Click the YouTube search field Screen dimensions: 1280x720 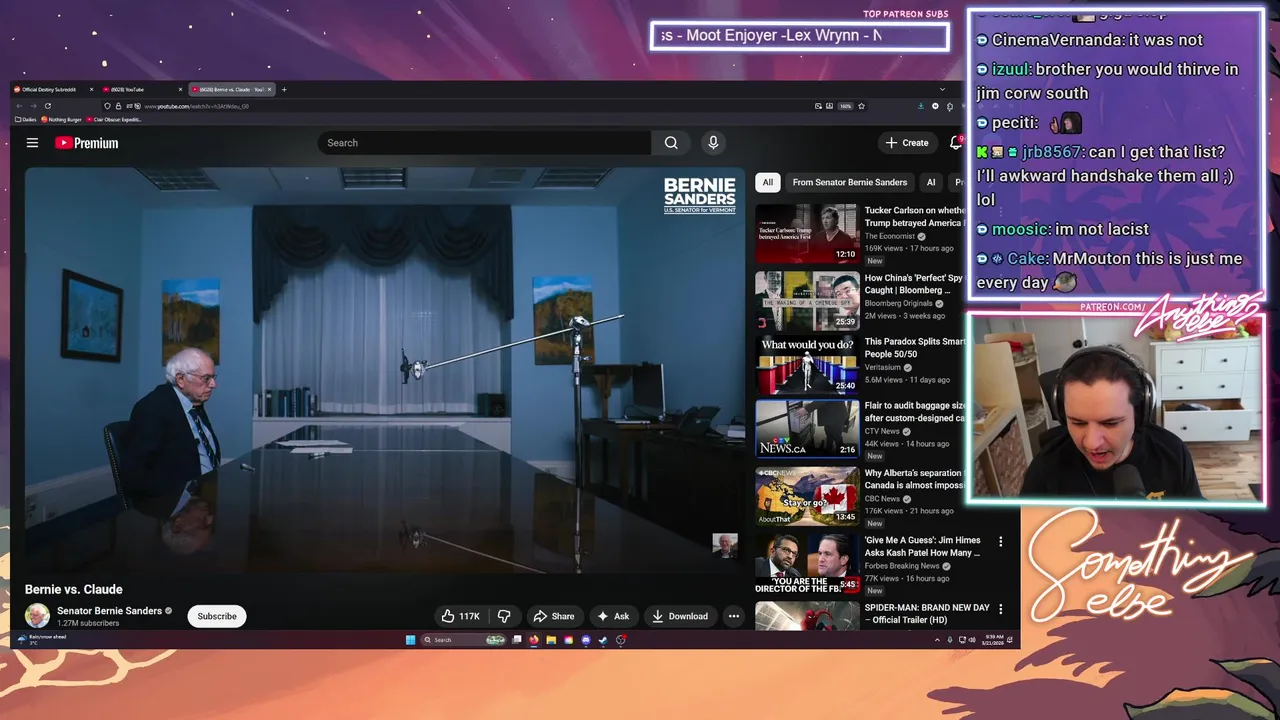click(484, 143)
